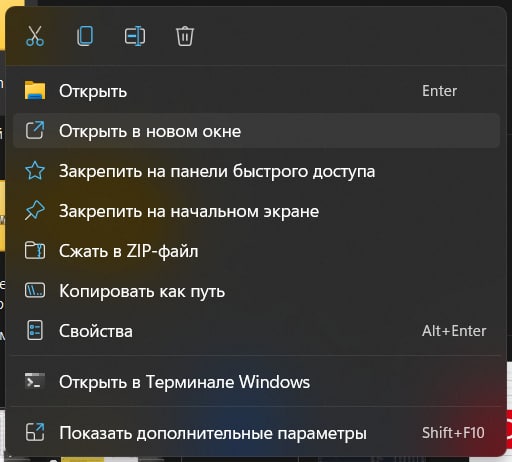Open Свойства menu entry
The height and width of the screenshot is (462, 512).
click(x=256, y=331)
